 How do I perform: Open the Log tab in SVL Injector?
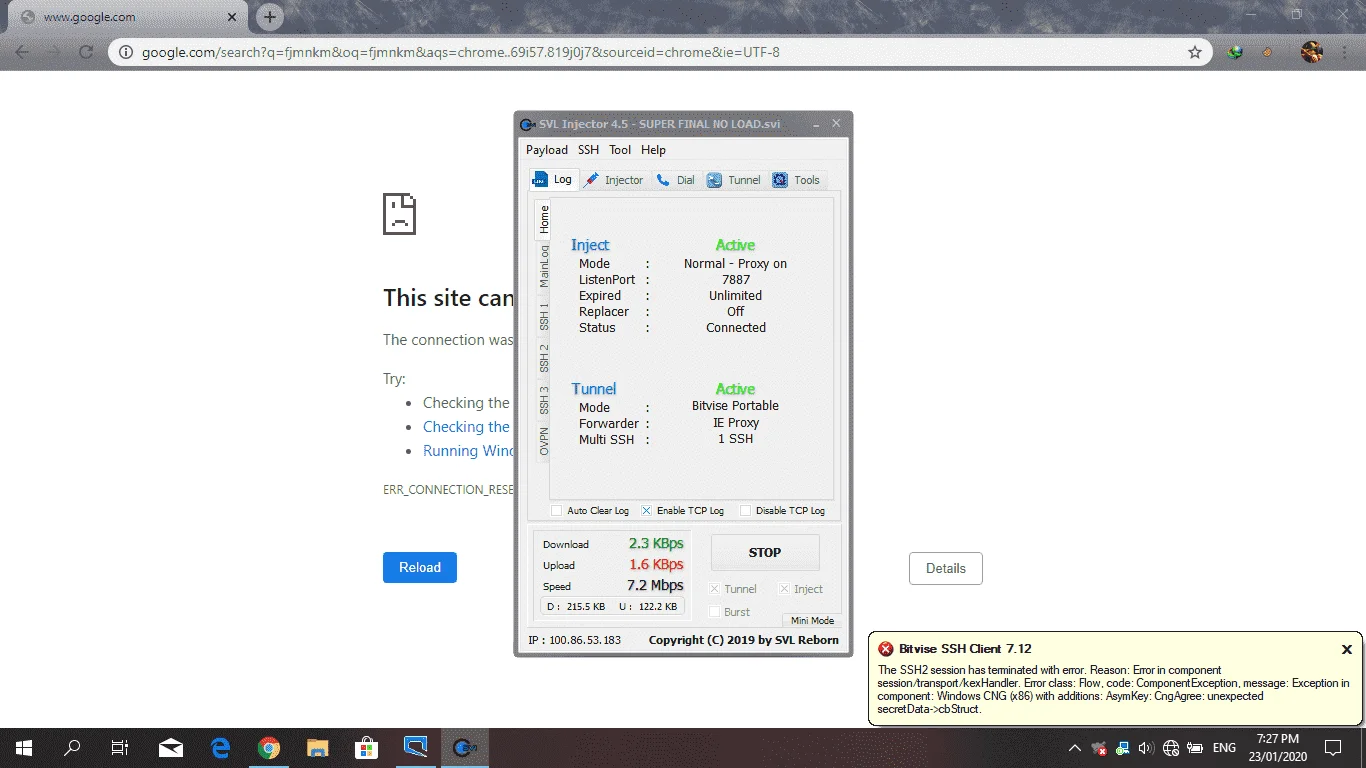(x=552, y=180)
